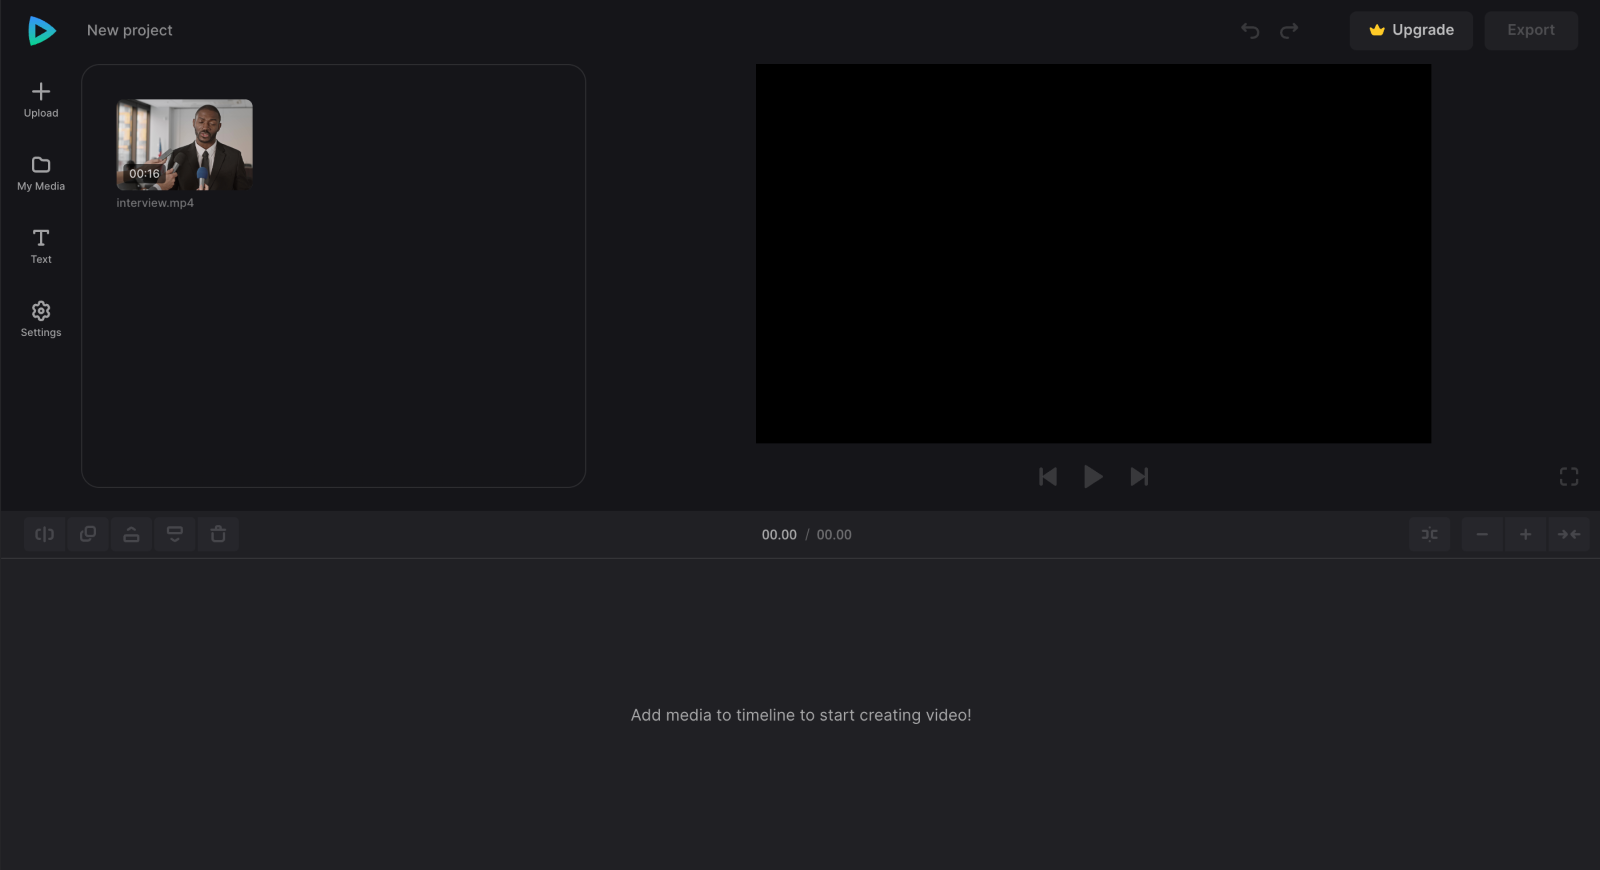
Task: Skip to previous clip
Action: pos(1048,477)
